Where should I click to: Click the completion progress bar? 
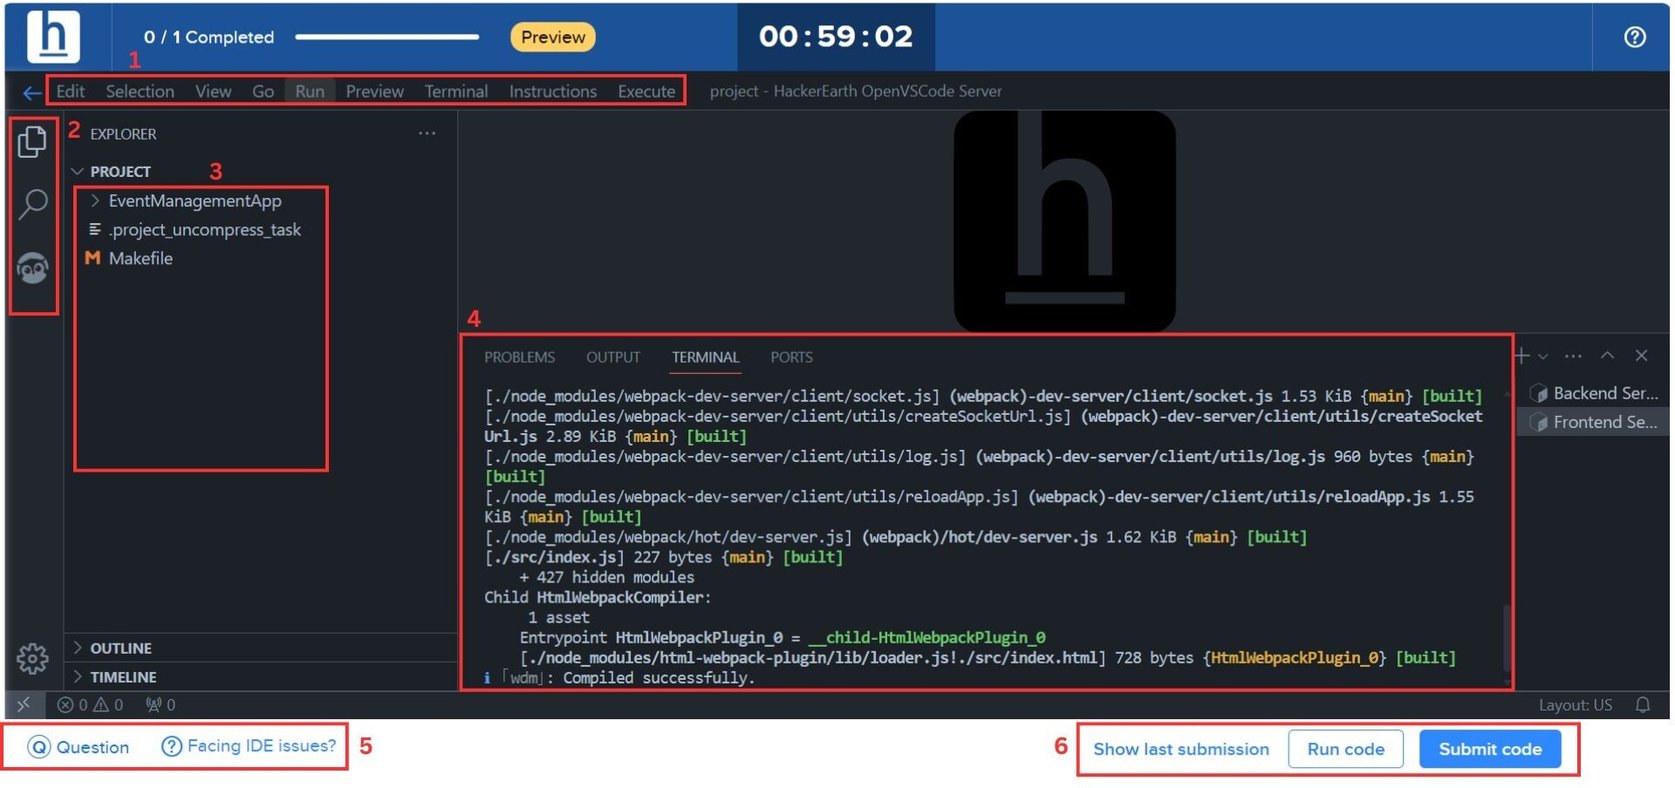pos(387,37)
